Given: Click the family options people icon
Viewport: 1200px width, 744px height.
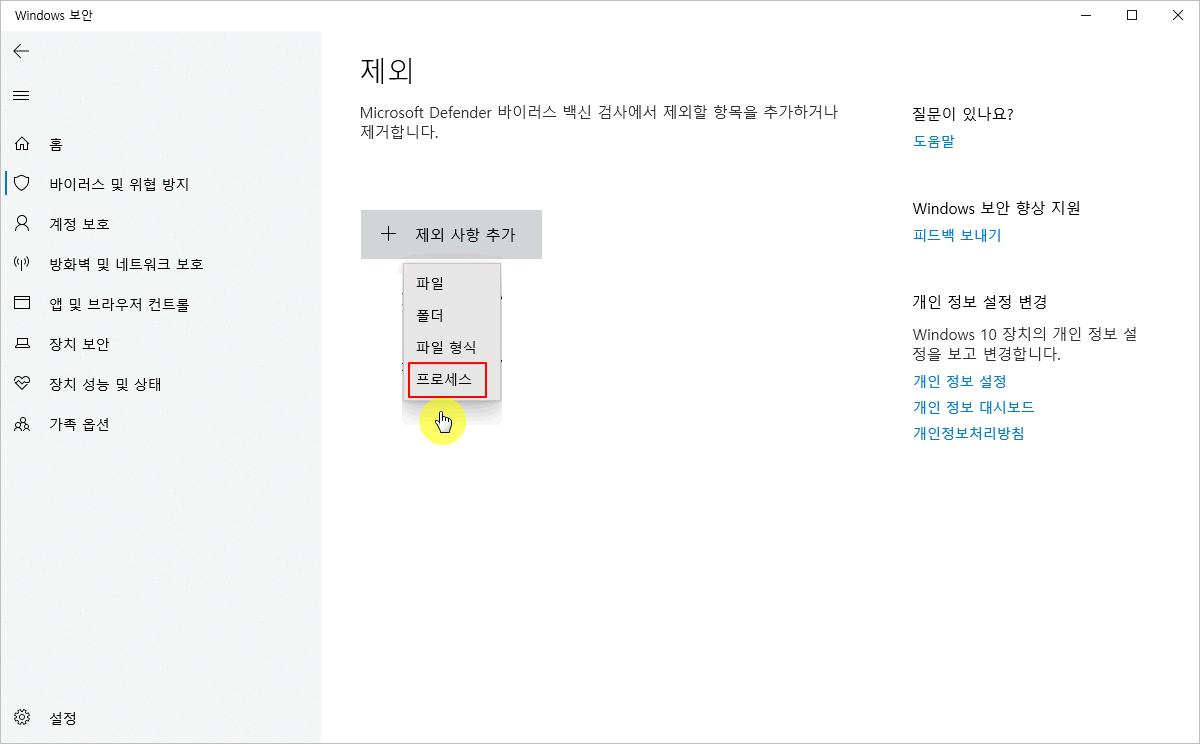Looking at the screenshot, I should pyautogui.click(x=22, y=424).
